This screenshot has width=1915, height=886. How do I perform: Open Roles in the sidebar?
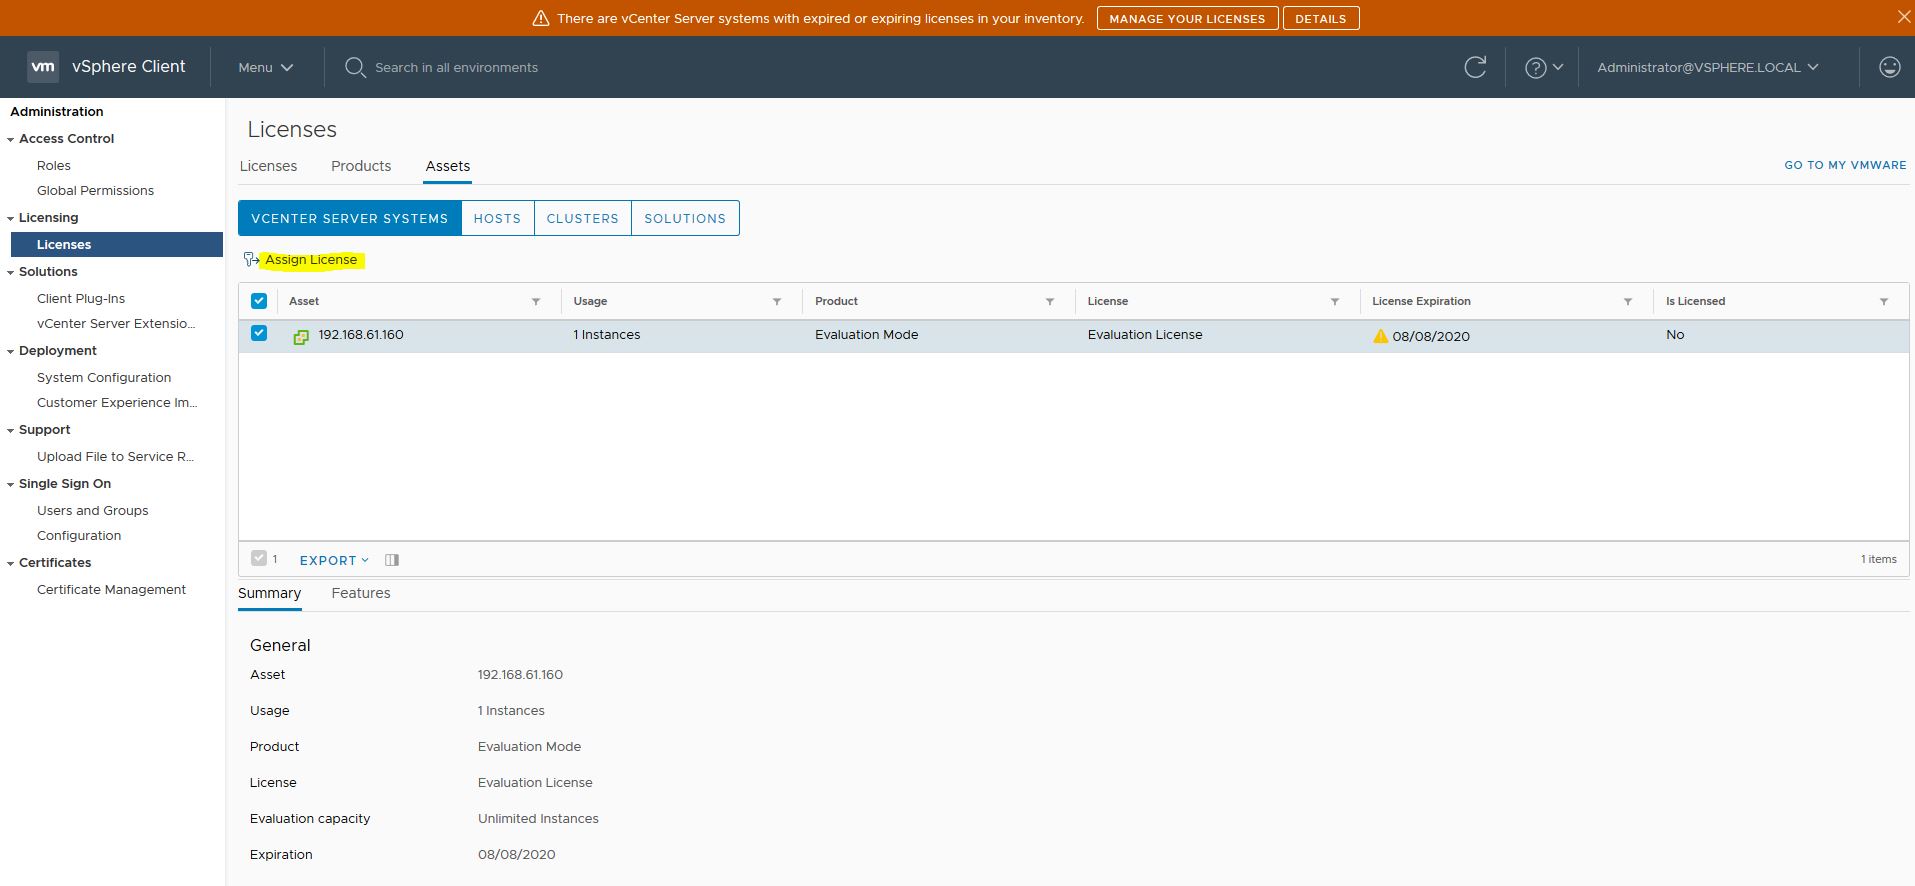(54, 166)
